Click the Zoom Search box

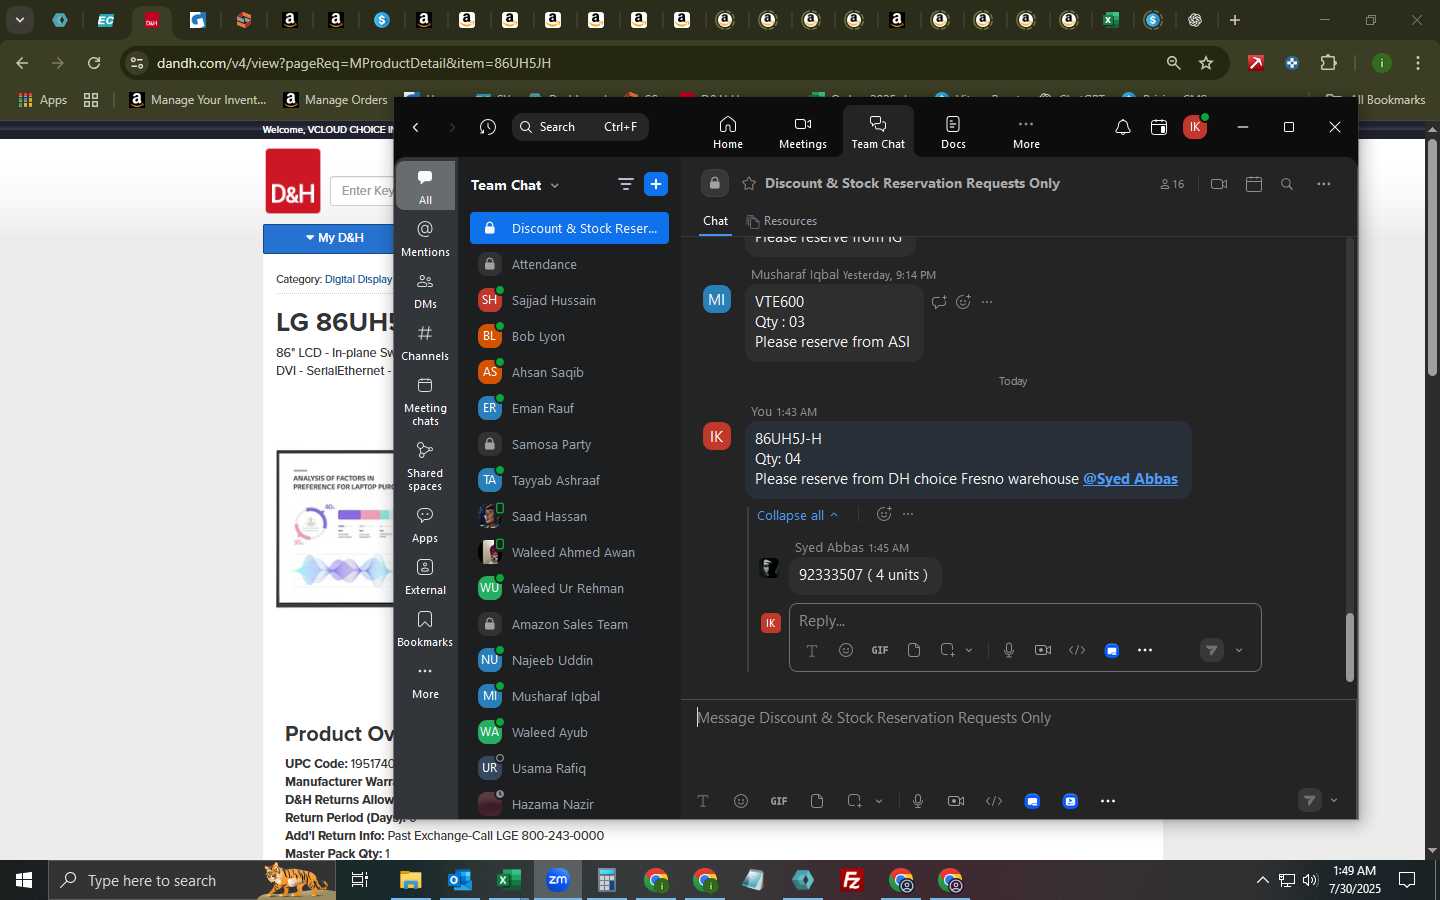(580, 127)
